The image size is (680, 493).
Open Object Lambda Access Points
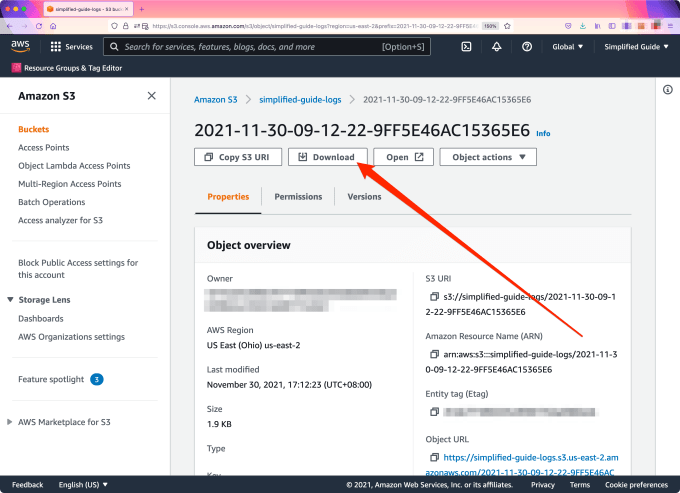74,166
